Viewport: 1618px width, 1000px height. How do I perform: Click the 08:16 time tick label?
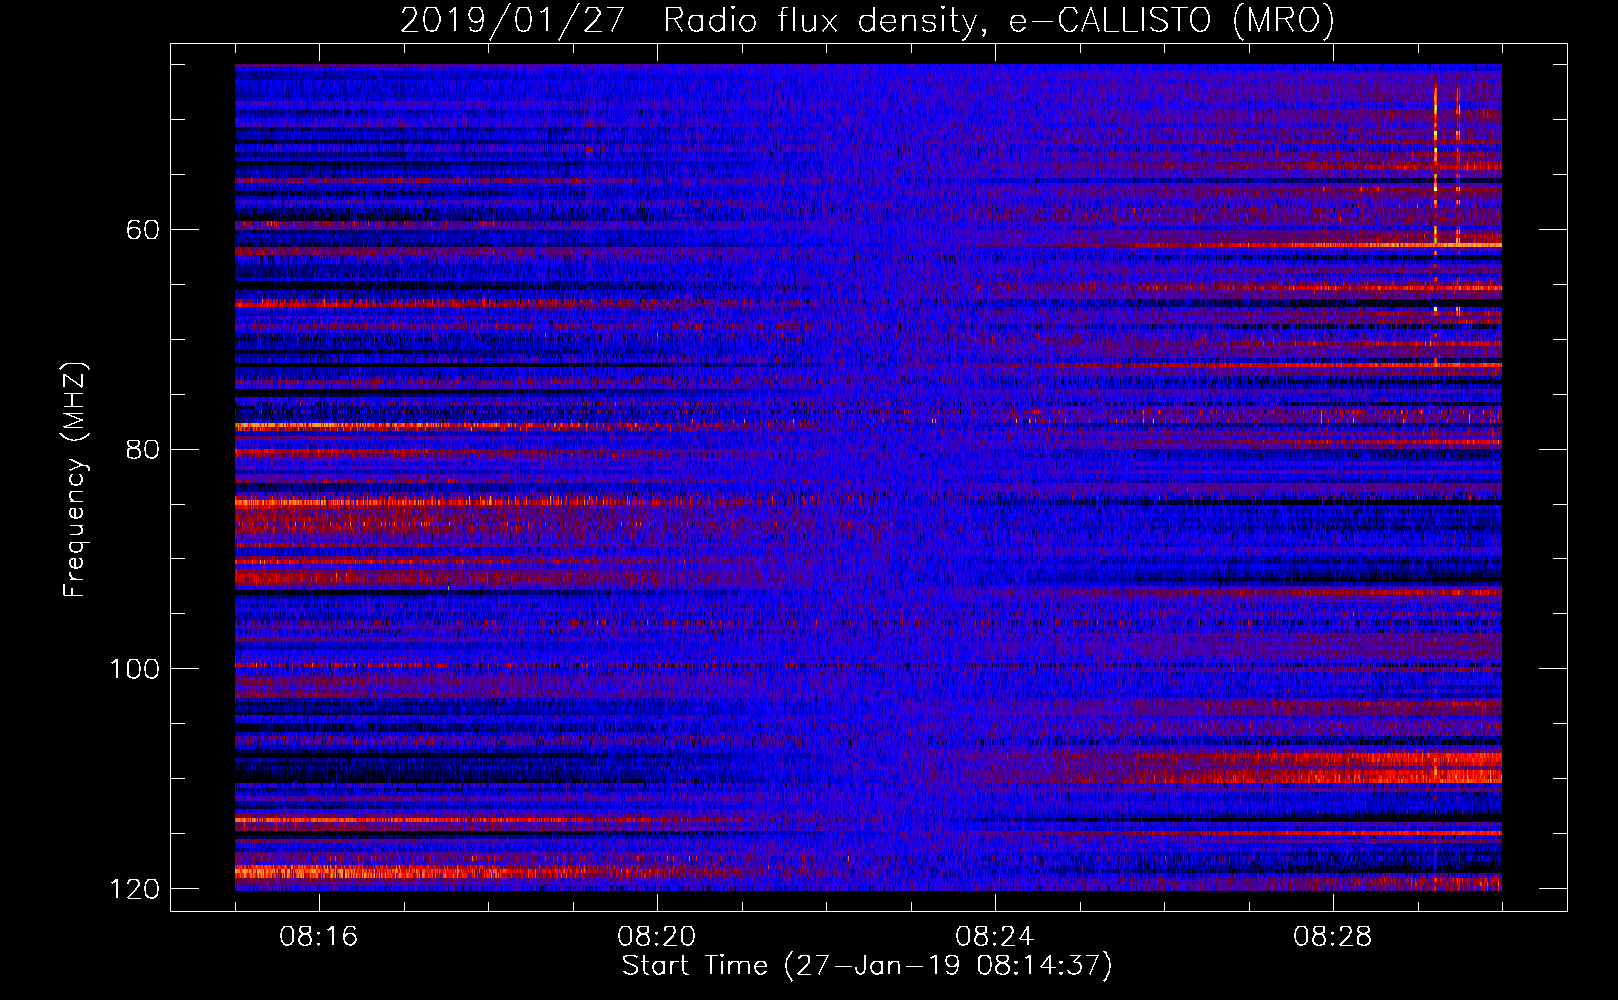click(319, 937)
